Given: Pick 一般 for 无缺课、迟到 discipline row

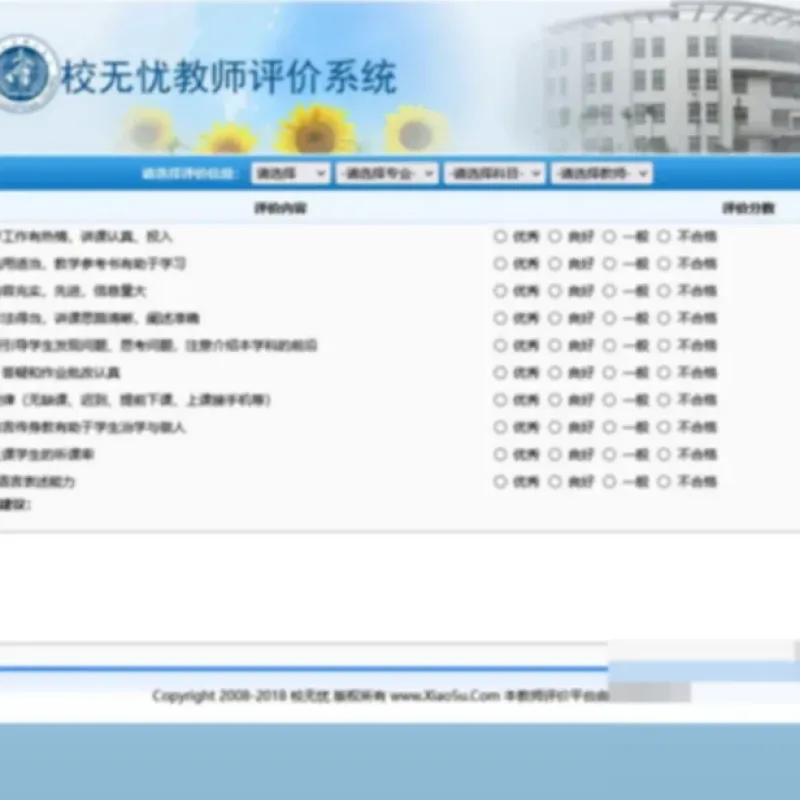Looking at the screenshot, I should click(x=609, y=399).
